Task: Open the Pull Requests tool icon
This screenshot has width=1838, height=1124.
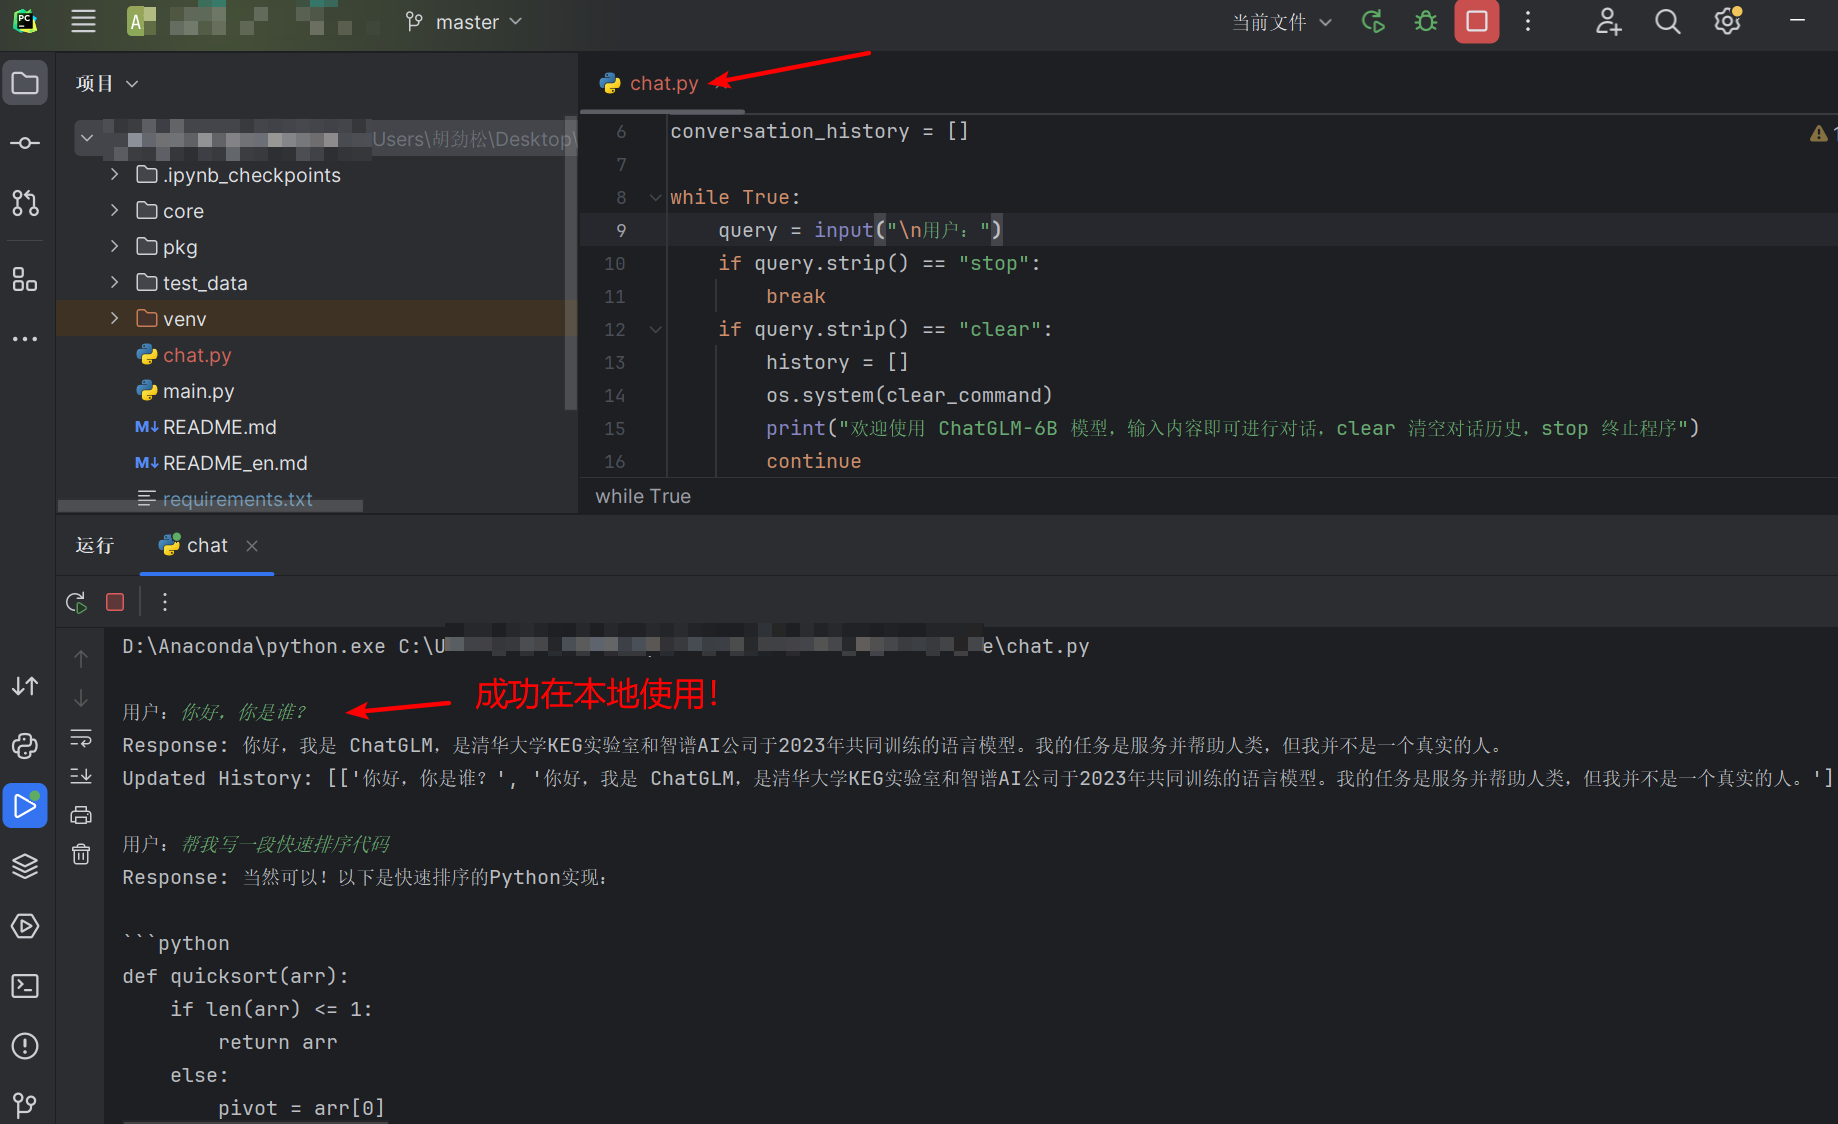Action: [25, 203]
